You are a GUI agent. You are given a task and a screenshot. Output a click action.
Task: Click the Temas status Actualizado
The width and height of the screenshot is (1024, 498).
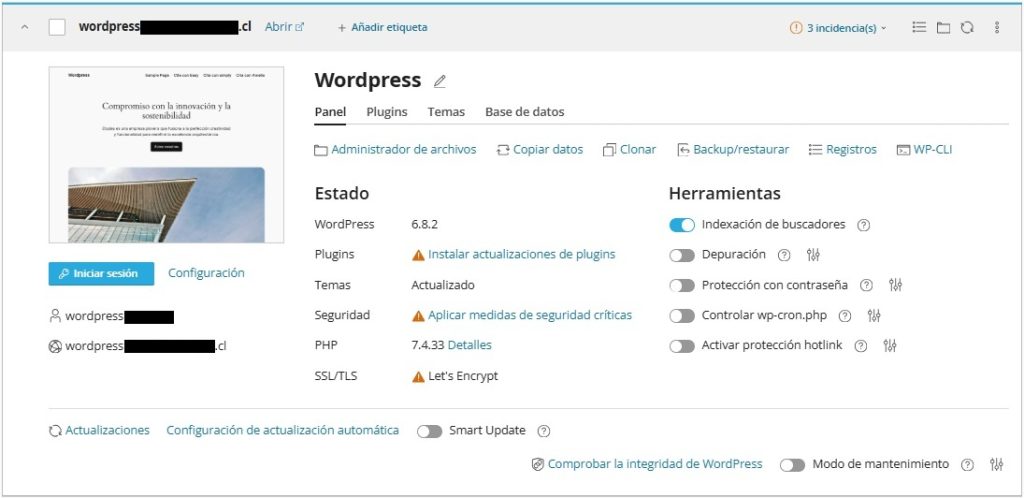(x=443, y=285)
